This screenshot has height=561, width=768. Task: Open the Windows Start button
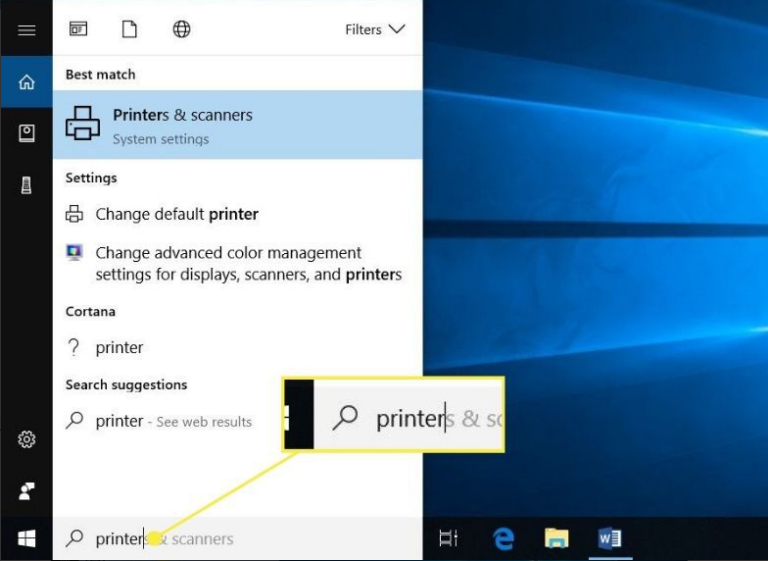pyautogui.click(x=27, y=539)
